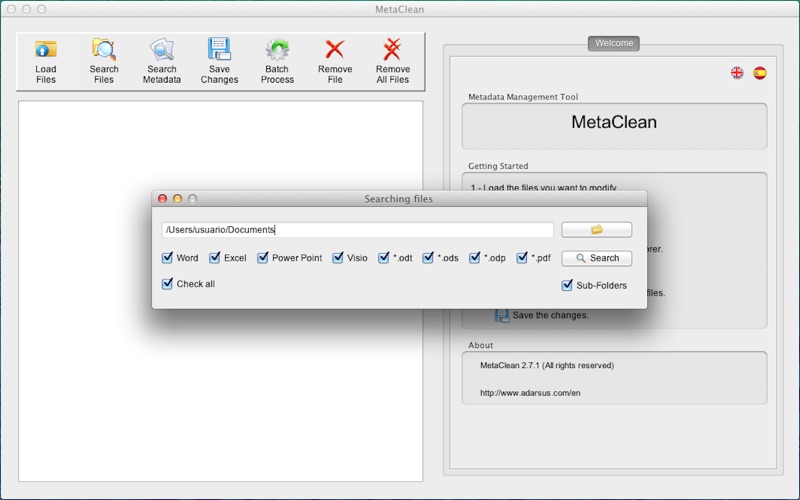Click the large MetaClean title panel
The image size is (800, 500).
pos(614,126)
